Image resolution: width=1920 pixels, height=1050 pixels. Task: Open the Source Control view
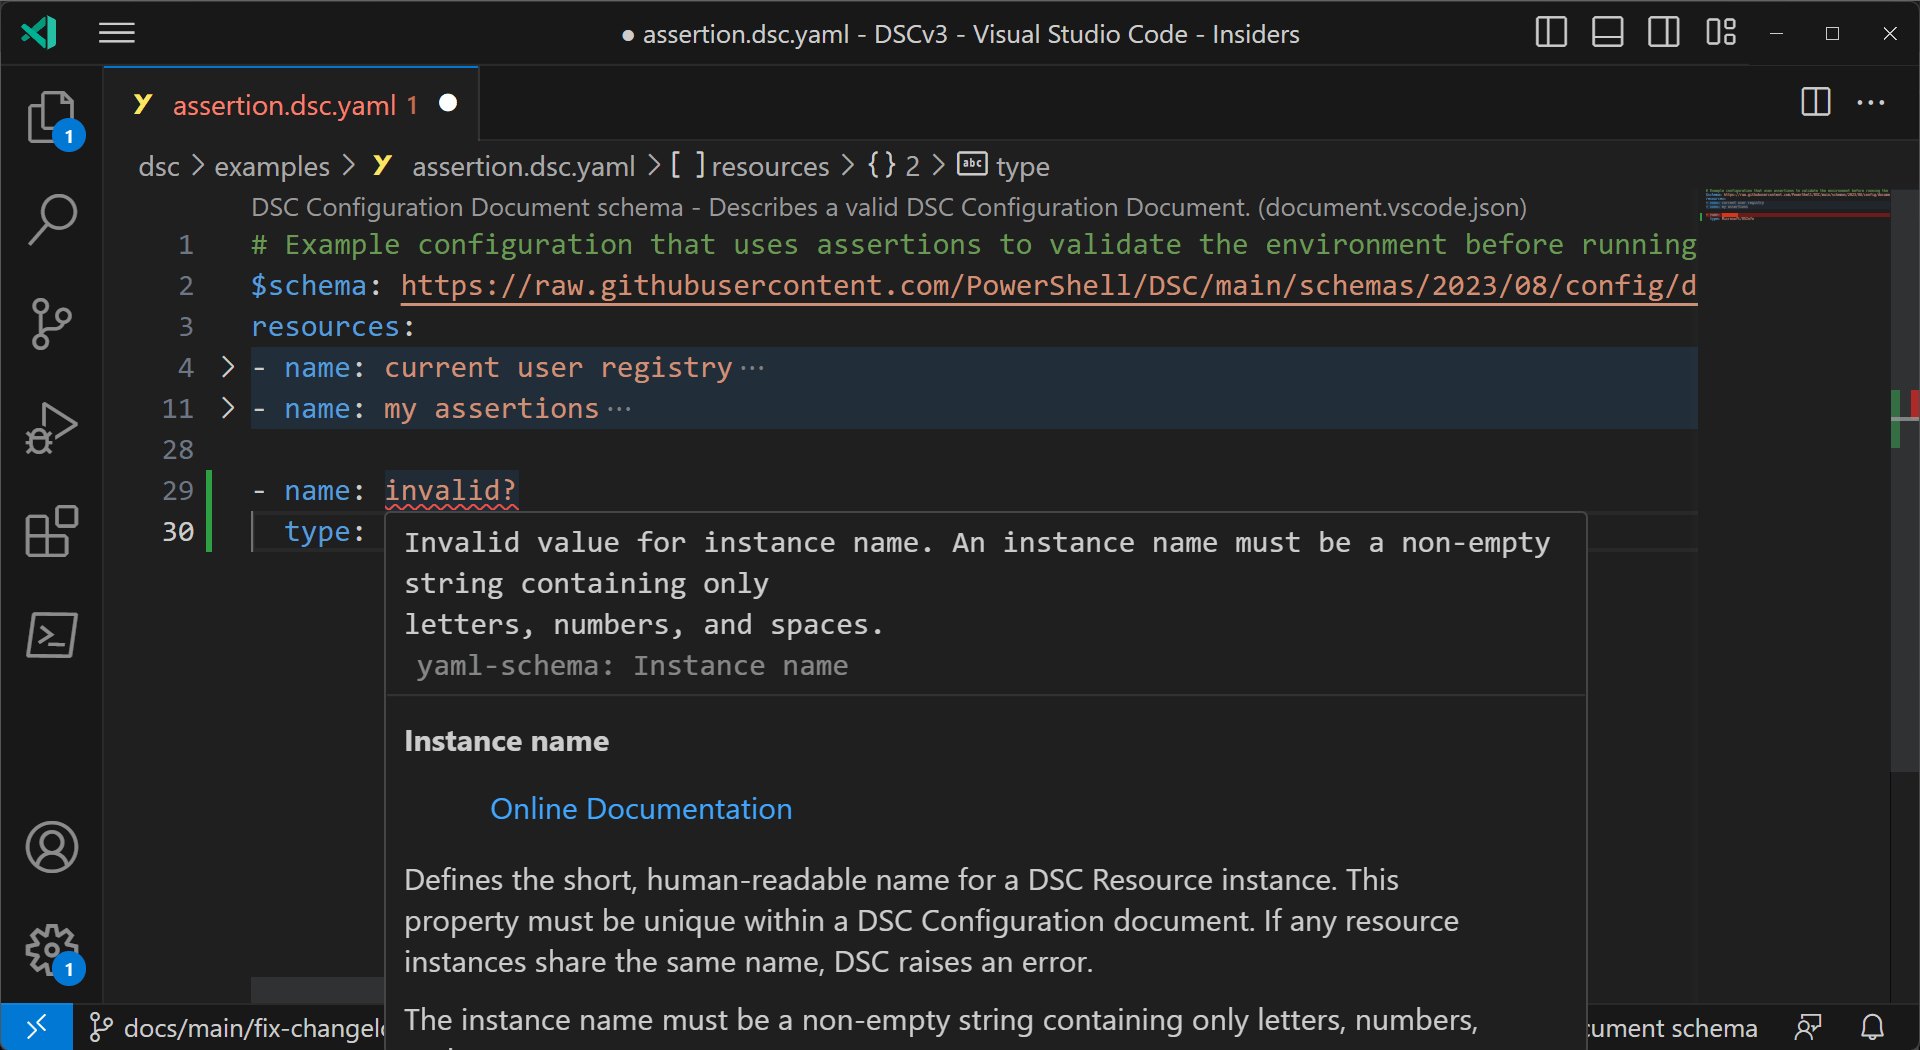[51, 323]
